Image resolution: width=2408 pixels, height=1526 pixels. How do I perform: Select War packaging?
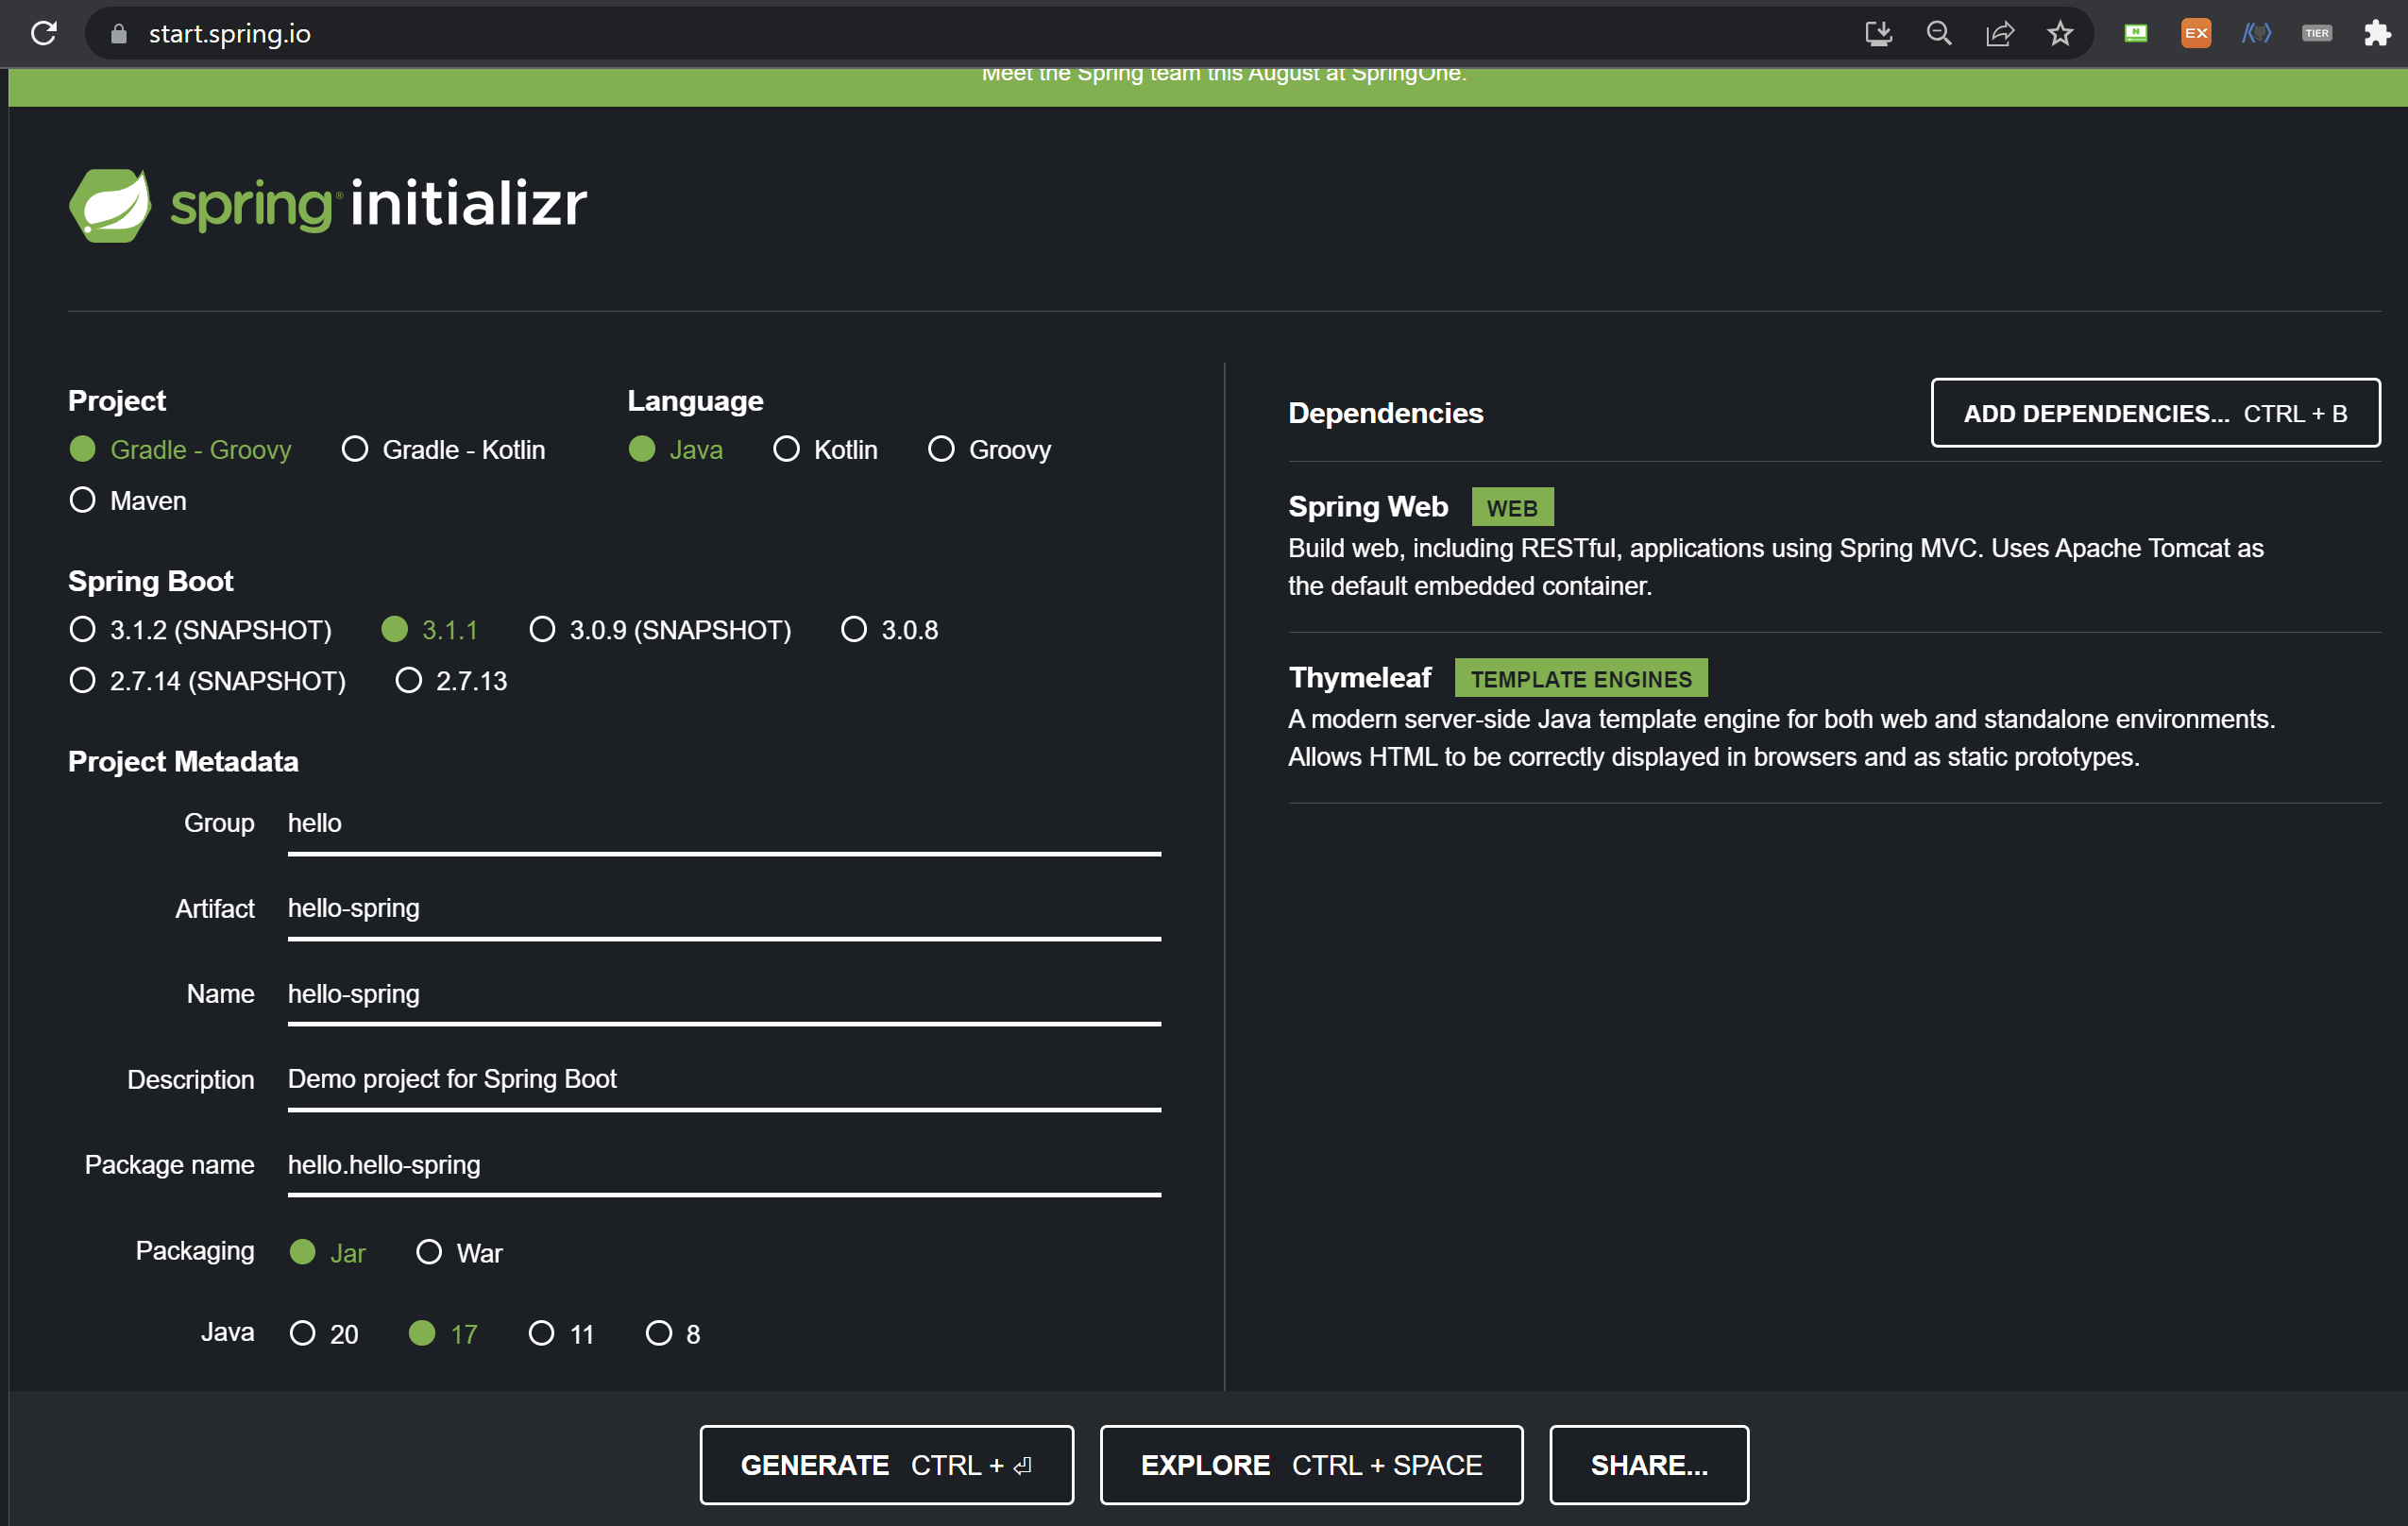(x=429, y=1252)
